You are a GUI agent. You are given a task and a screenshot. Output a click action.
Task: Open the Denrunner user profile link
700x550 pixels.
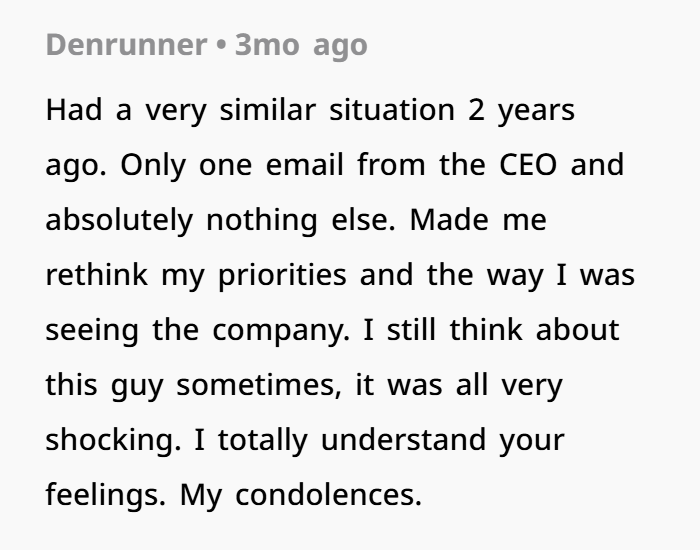coord(126,45)
